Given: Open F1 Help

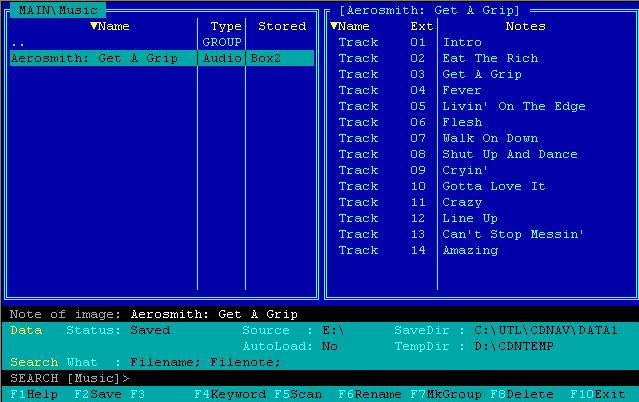Looking at the screenshot, I should pos(34,394).
